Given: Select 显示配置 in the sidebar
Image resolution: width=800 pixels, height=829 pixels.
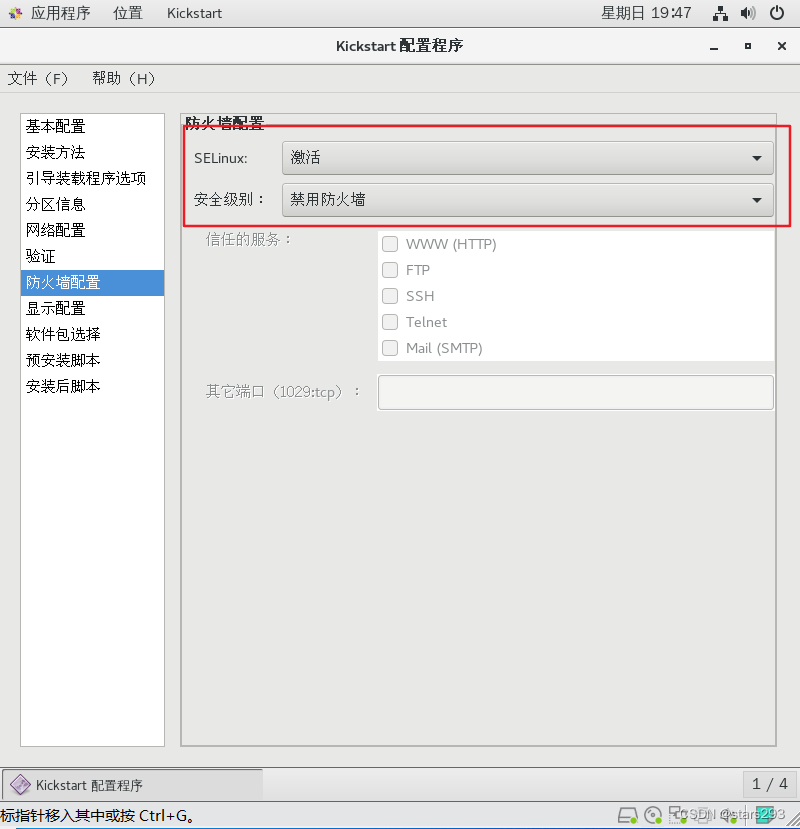Looking at the screenshot, I should pyautogui.click(x=93, y=308).
